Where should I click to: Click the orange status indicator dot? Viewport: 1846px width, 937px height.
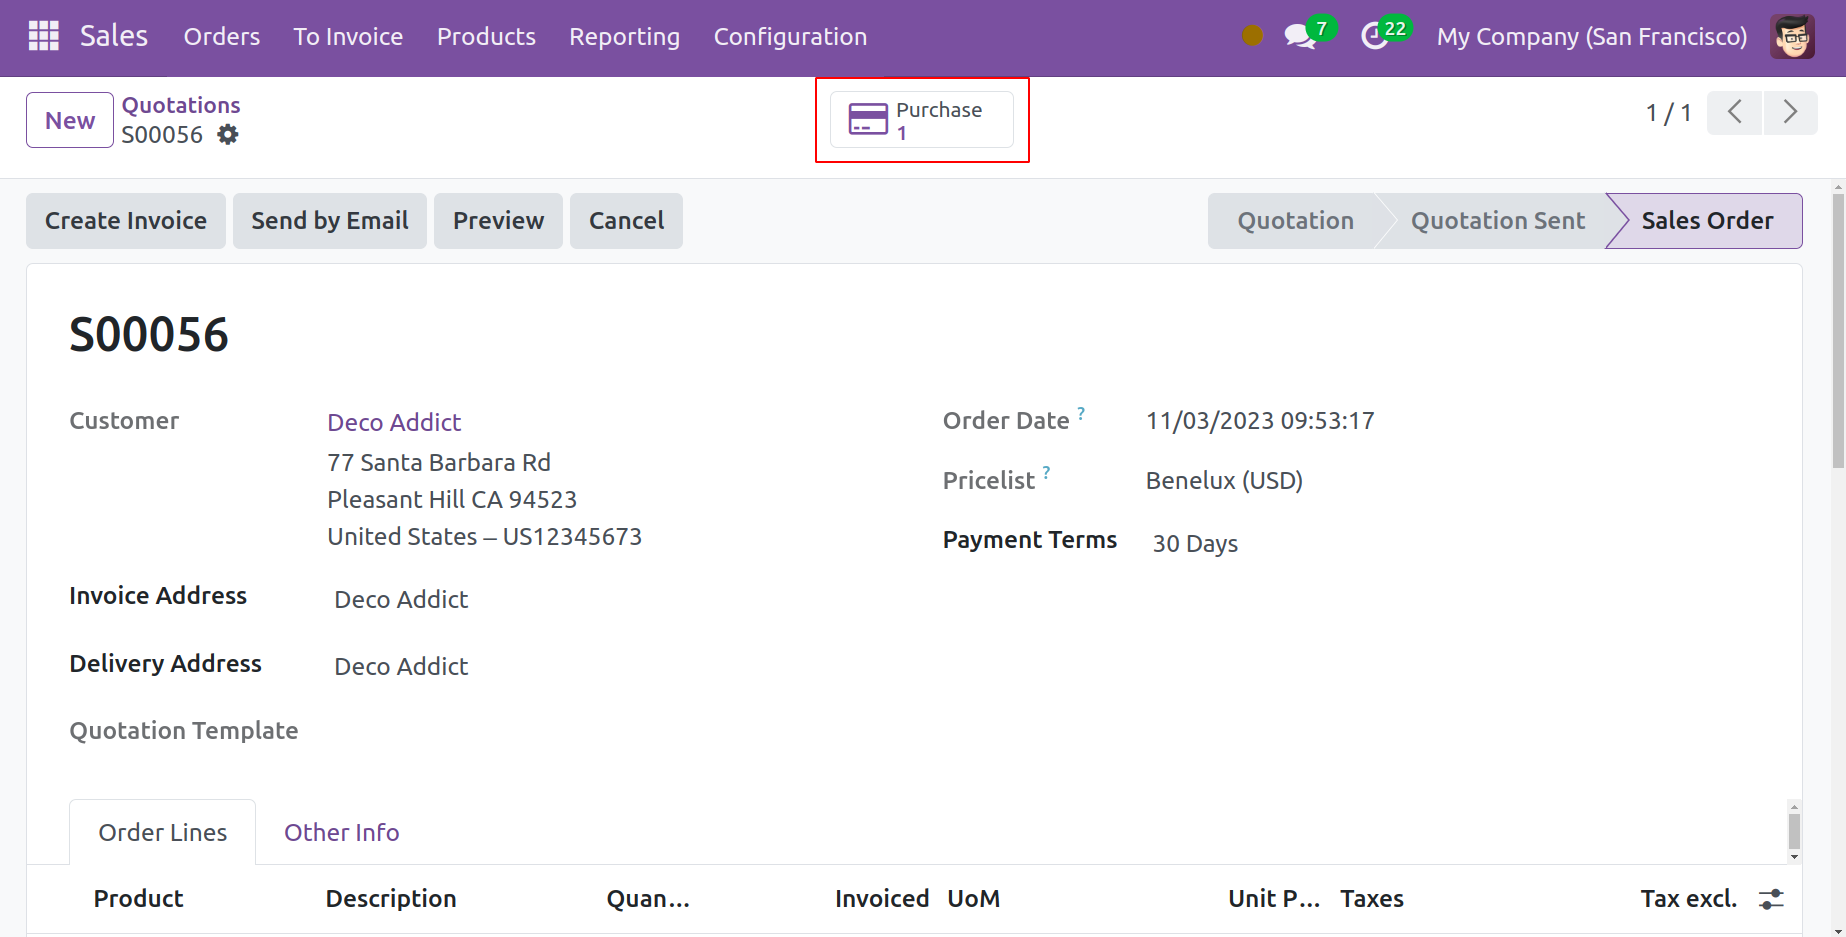tap(1252, 36)
